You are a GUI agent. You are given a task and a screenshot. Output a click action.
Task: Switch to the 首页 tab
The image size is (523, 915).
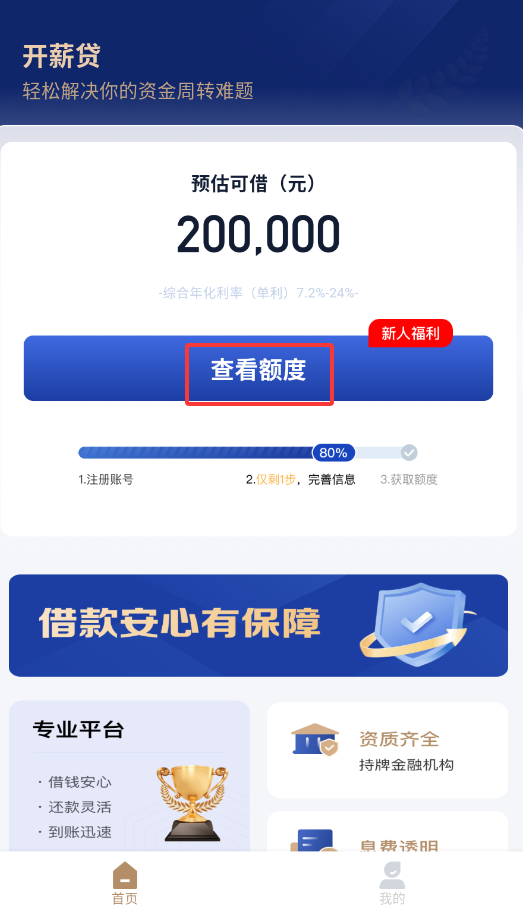pos(125,882)
